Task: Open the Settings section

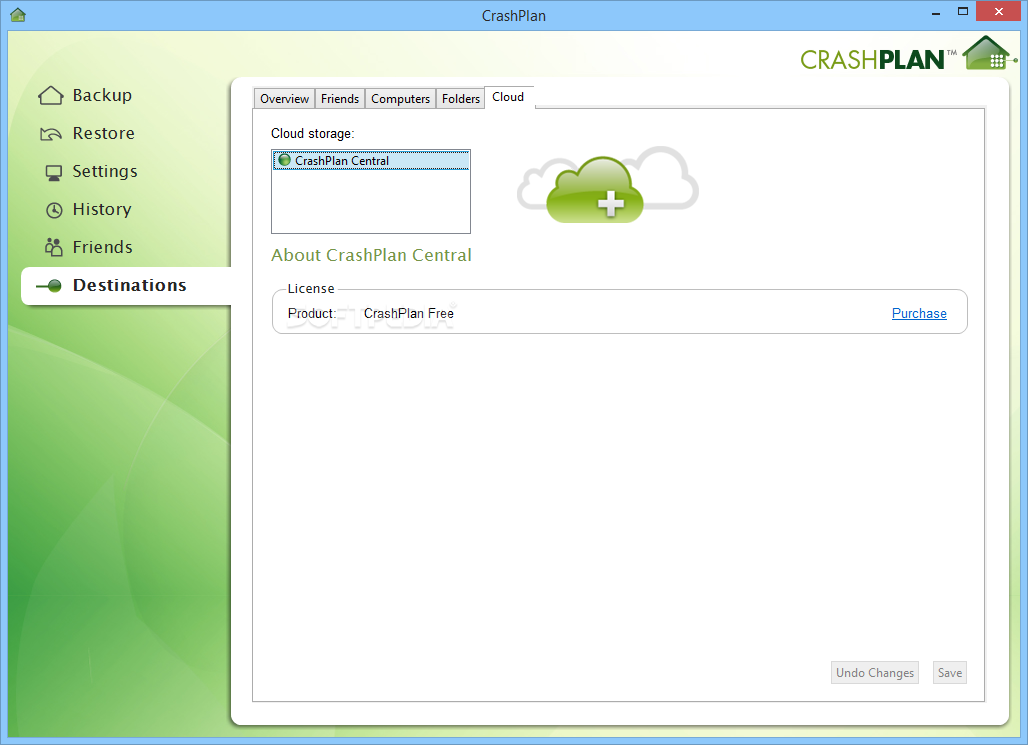Action: 105,171
